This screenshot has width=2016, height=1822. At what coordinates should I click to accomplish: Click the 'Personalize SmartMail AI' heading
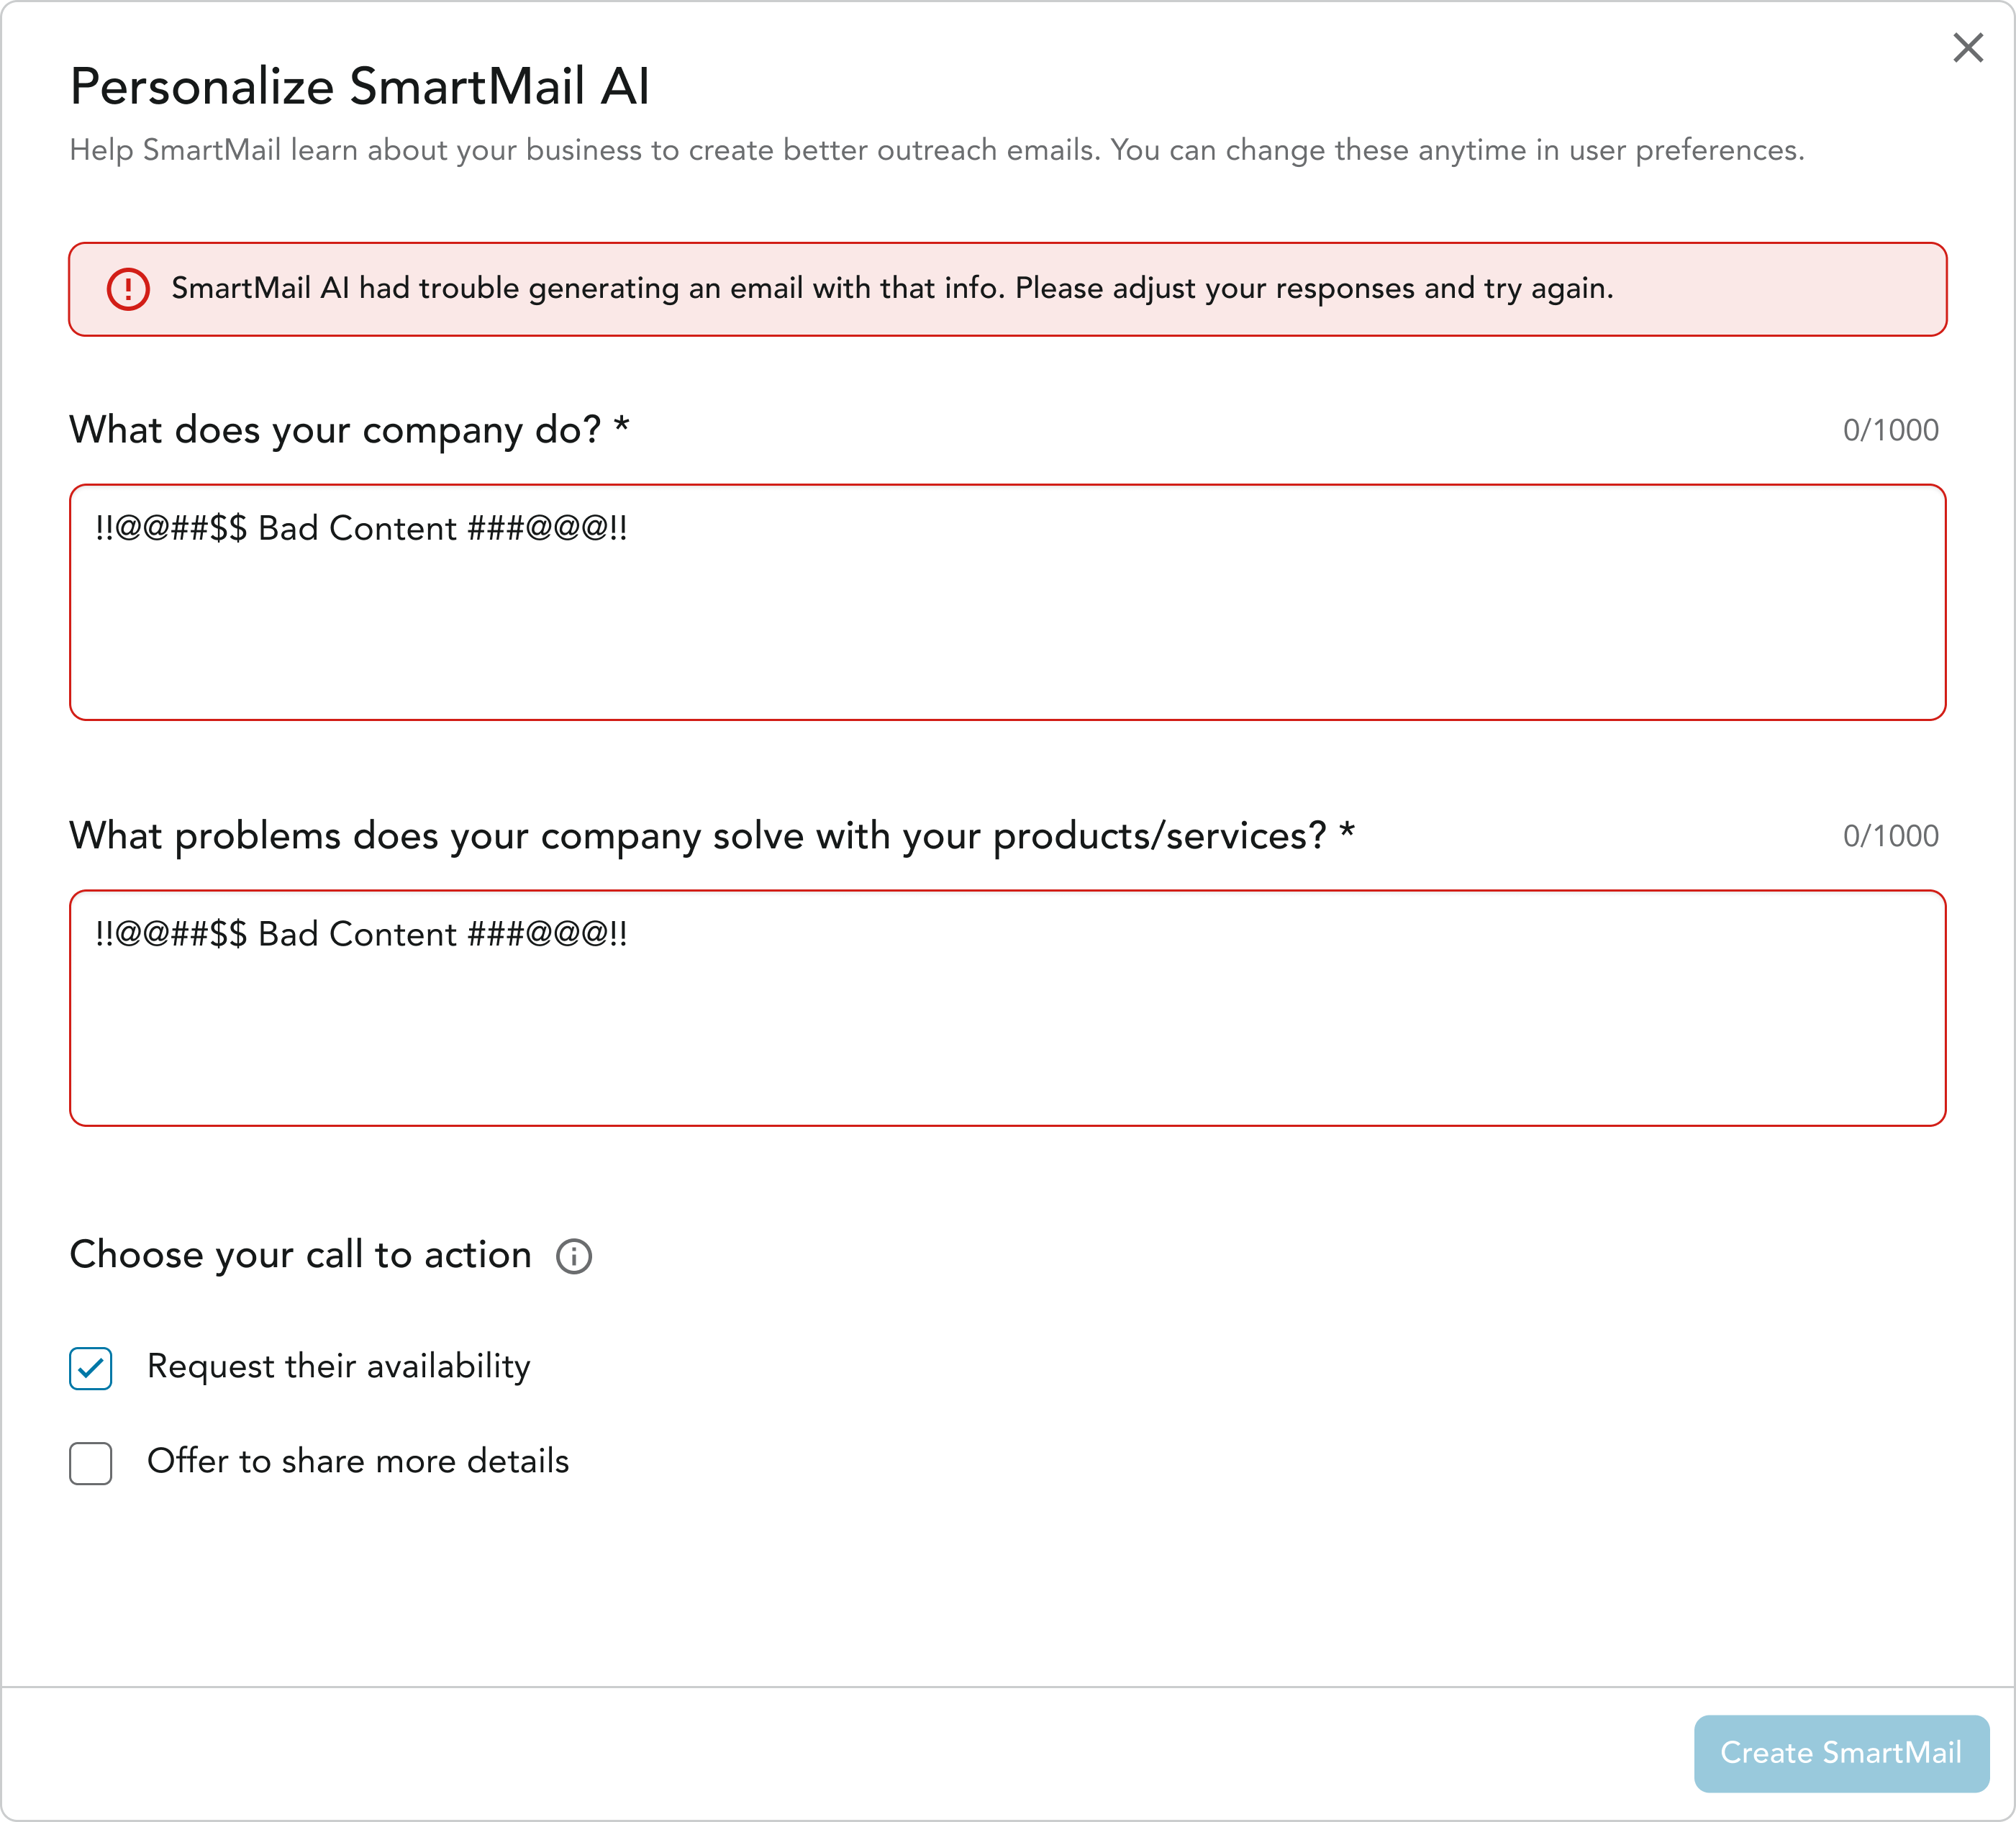(x=360, y=86)
